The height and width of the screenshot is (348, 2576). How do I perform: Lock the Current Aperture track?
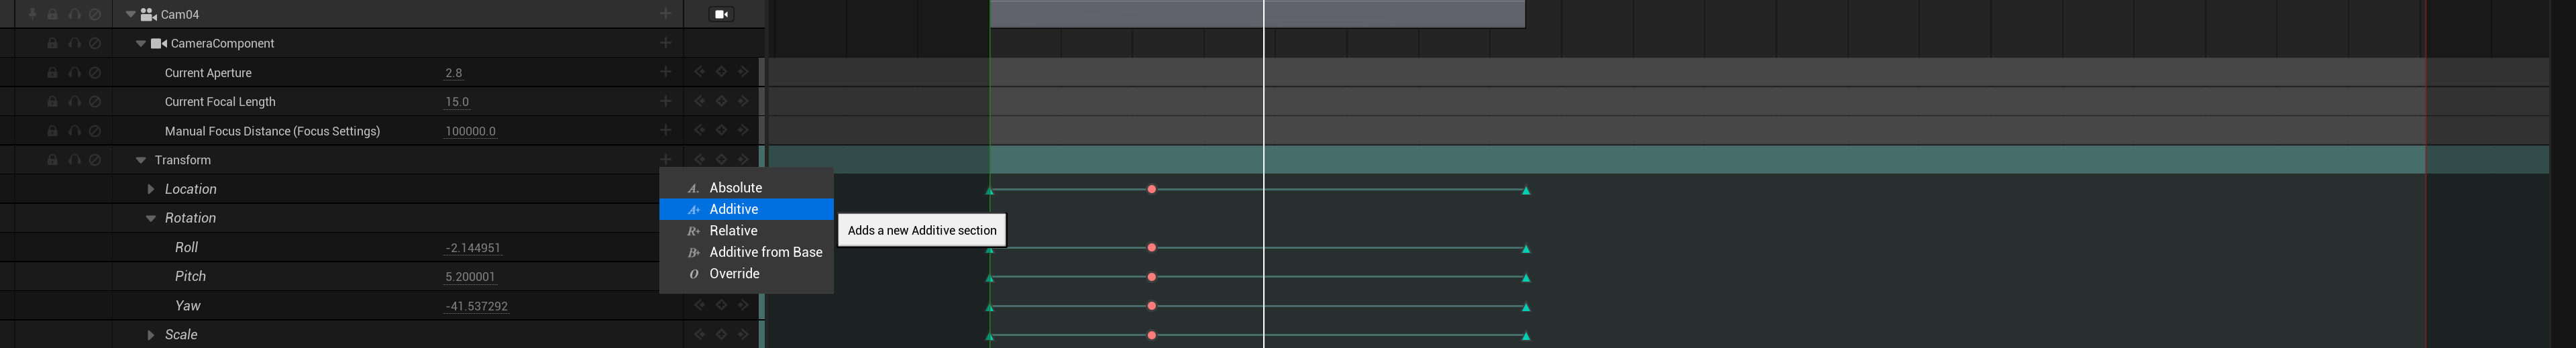[52, 73]
